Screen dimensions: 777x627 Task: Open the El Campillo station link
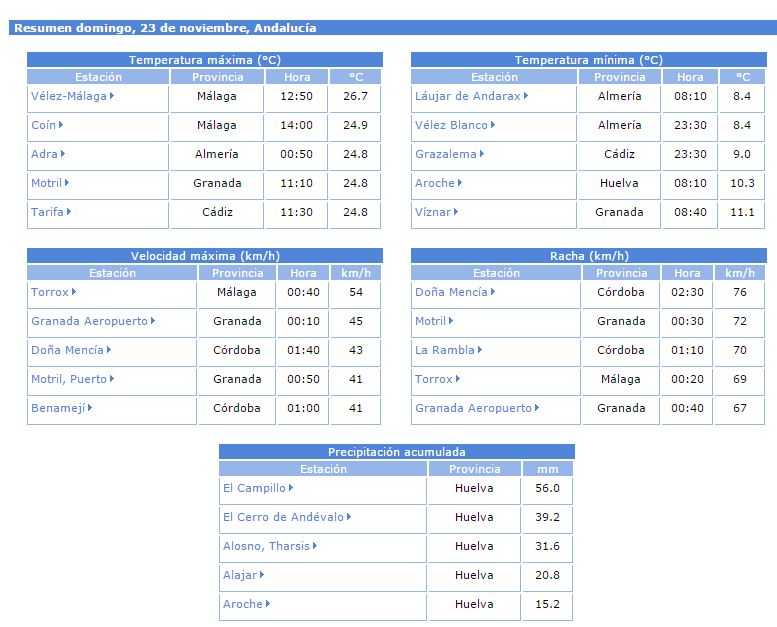pyautogui.click(x=258, y=488)
